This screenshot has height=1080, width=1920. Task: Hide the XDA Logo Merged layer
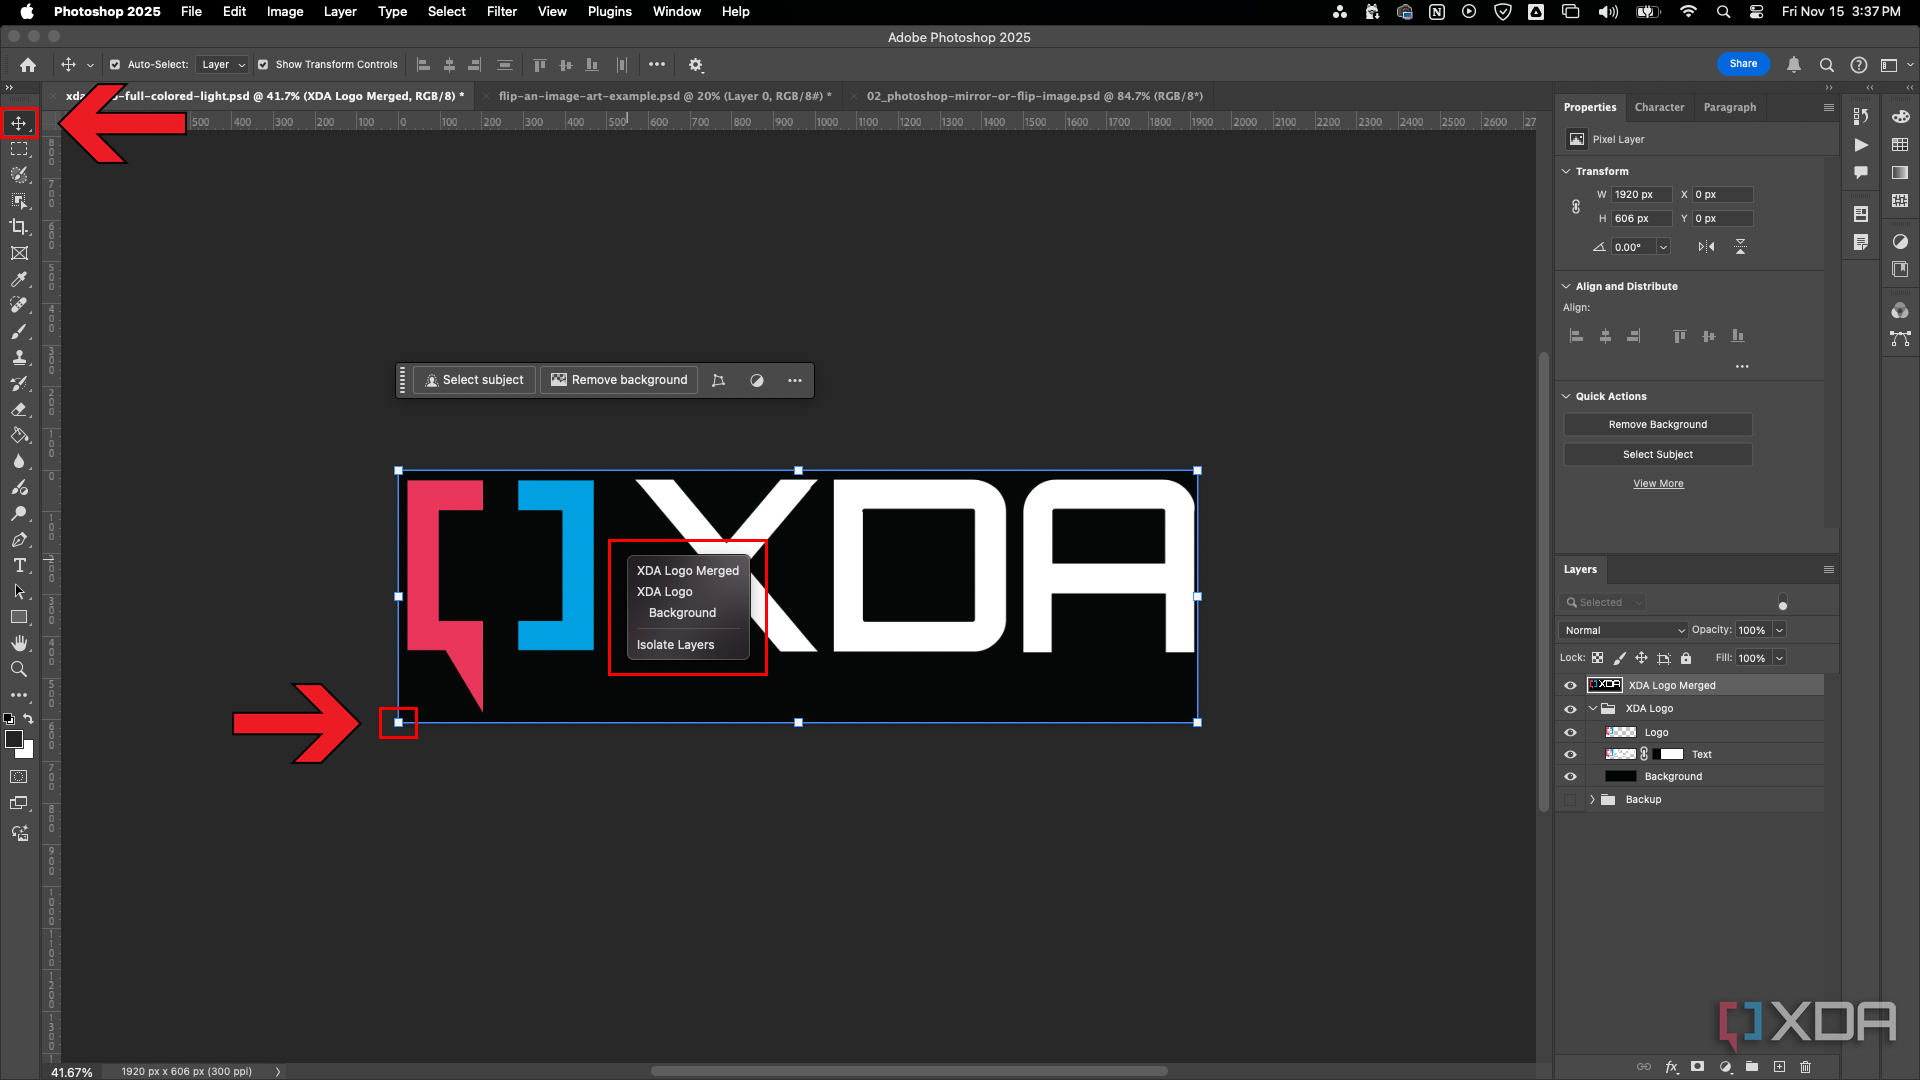click(1570, 686)
